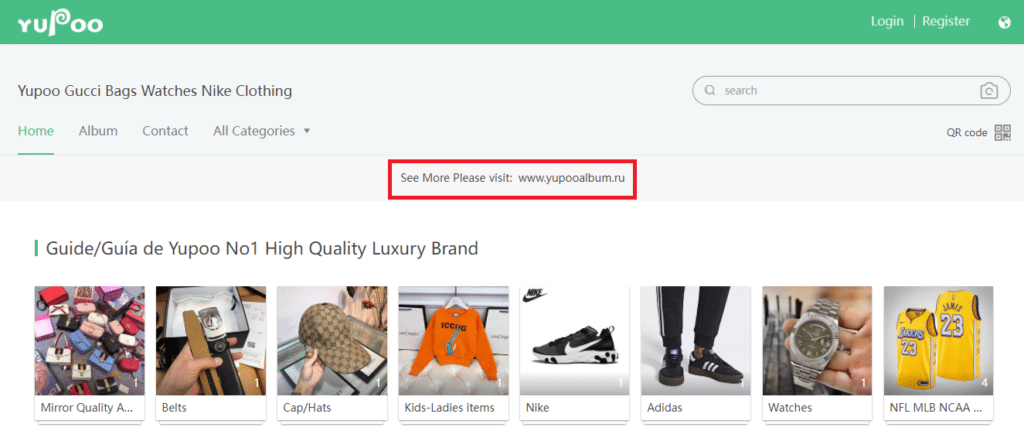1024x441 pixels.
Task: Open the Adidas album thumbnail
Action: click(x=696, y=340)
